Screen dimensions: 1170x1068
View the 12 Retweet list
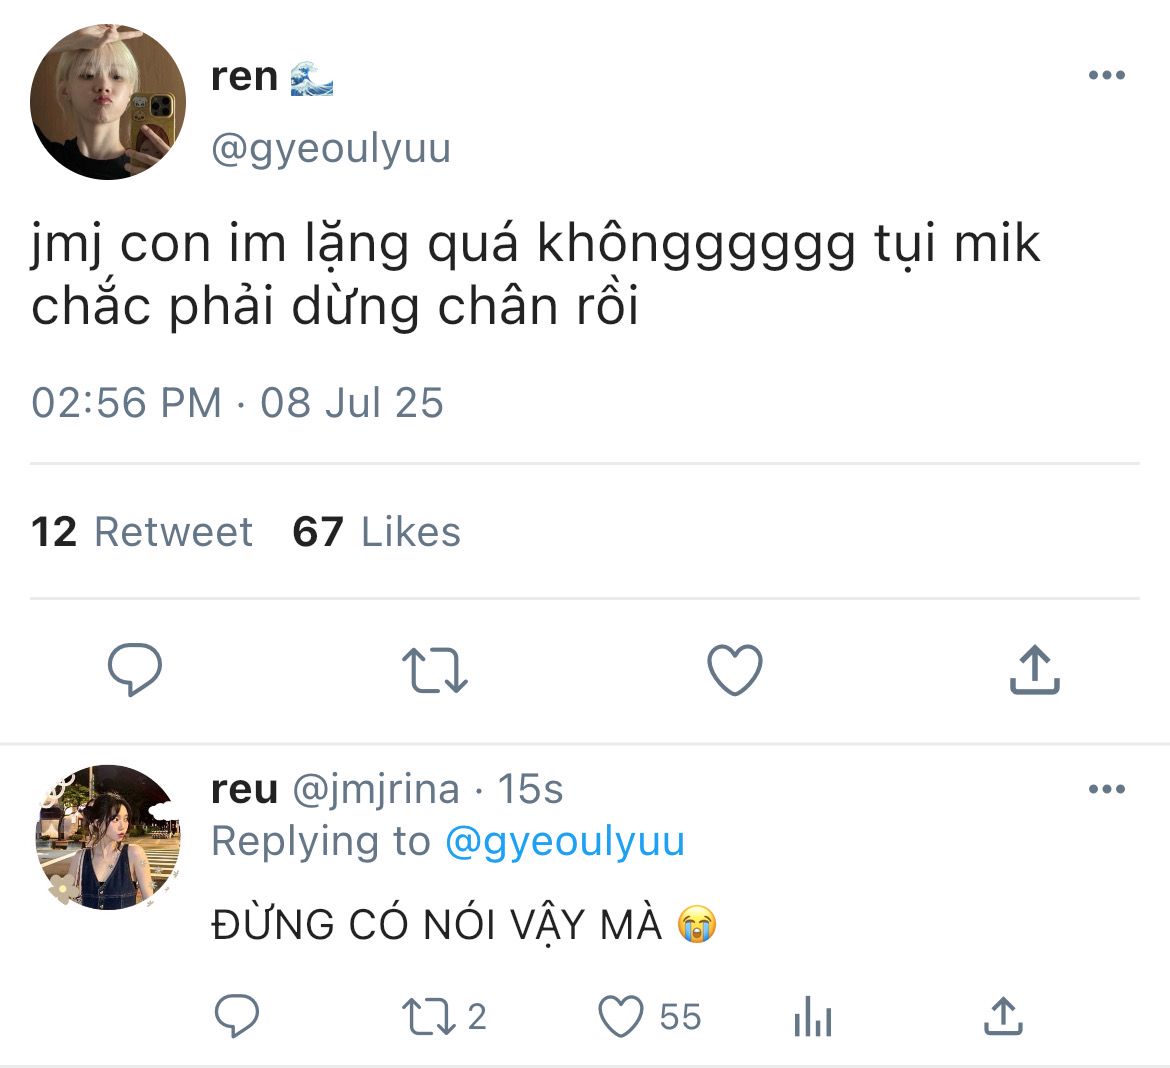142,532
